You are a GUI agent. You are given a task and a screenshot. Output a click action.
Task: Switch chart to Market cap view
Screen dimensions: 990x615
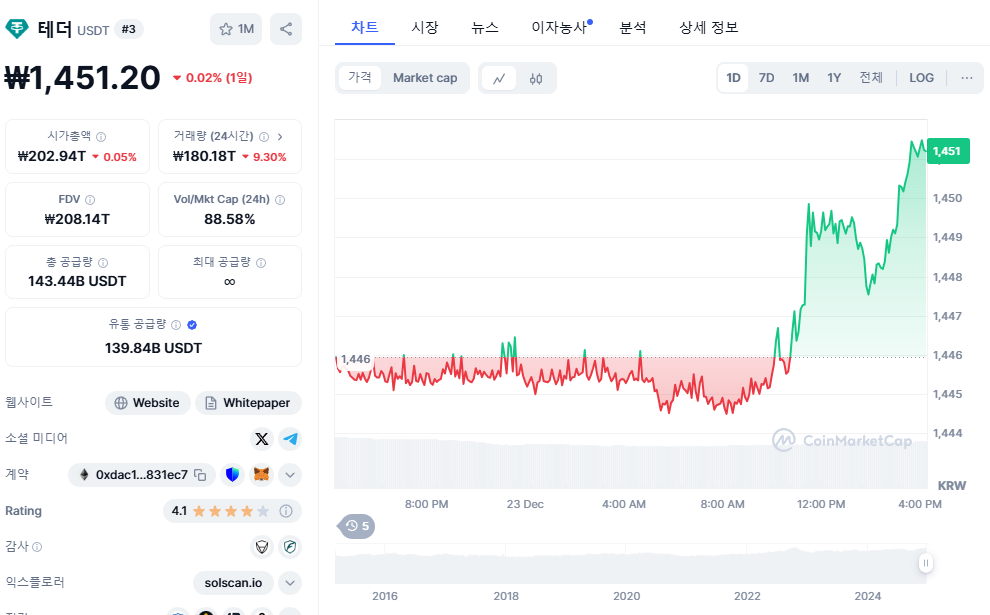[x=425, y=78]
